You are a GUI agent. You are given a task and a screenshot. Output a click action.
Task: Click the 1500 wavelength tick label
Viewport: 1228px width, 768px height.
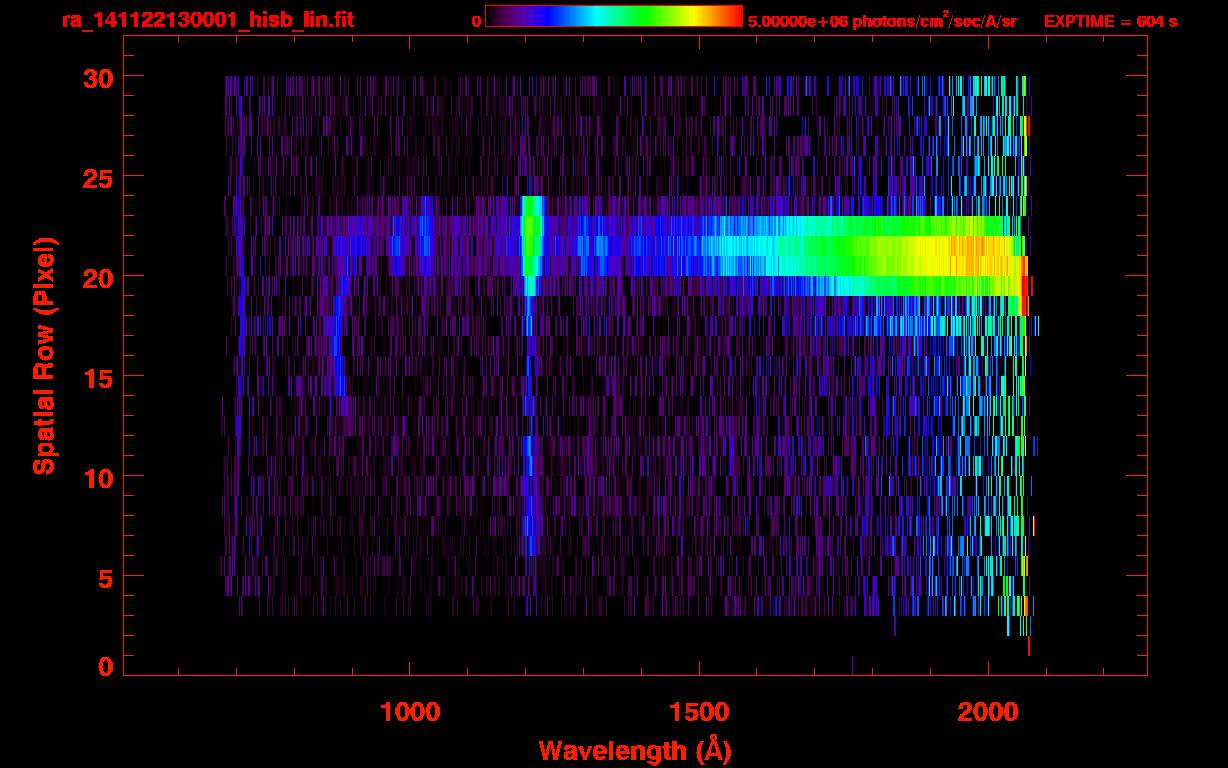pyautogui.click(x=699, y=712)
